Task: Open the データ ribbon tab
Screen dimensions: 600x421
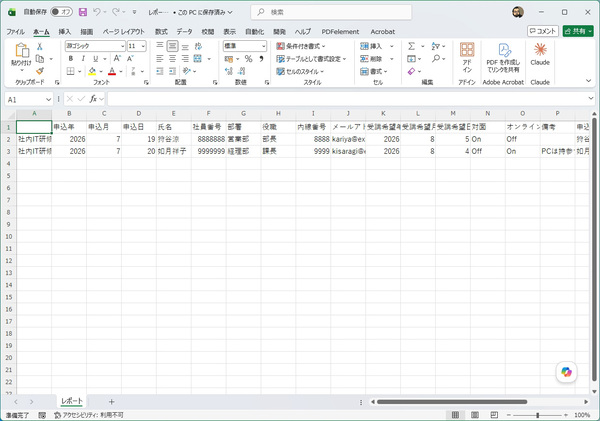Action: pyautogui.click(x=184, y=32)
